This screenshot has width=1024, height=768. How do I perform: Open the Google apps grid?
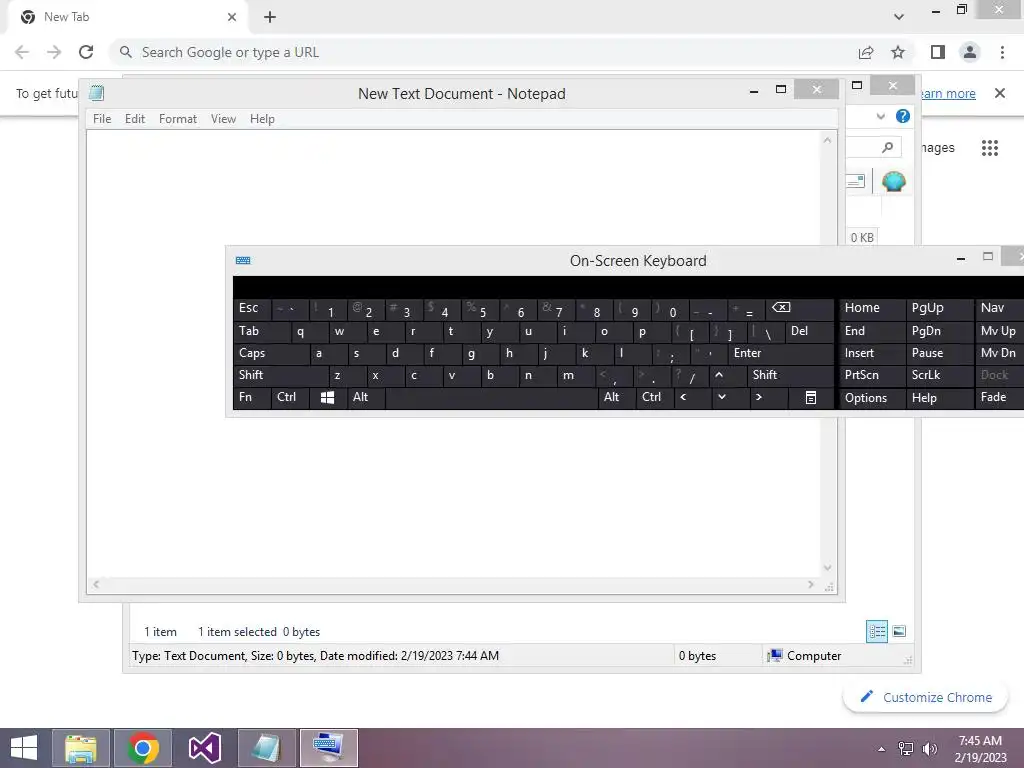(x=990, y=148)
